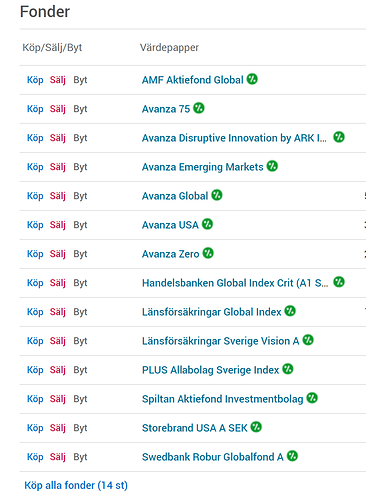Click green badge beside Swedbank Robur Globalfond A
Image resolution: width=366 pixels, height=499 pixels.
tap(292, 456)
